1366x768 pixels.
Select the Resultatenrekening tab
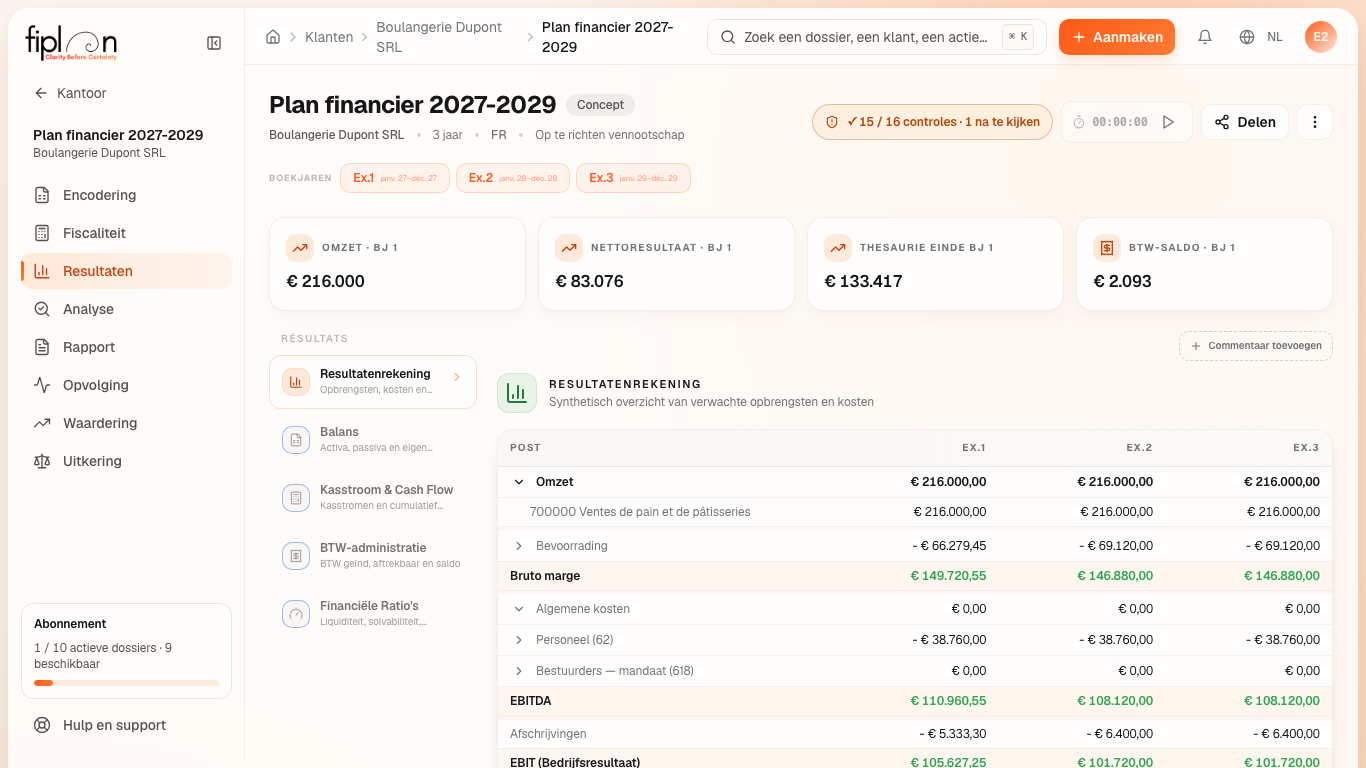tap(373, 382)
